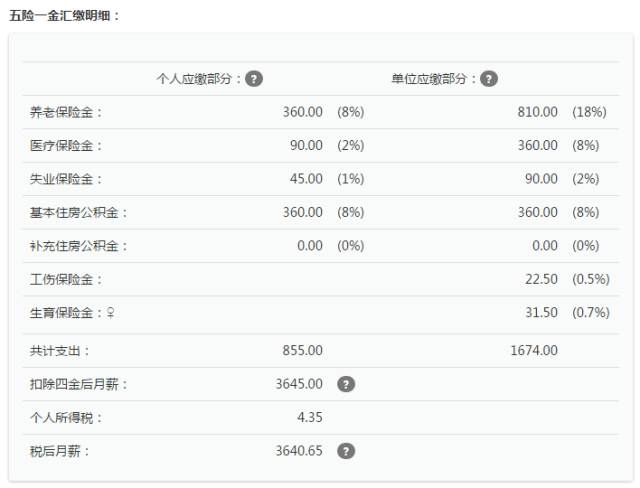The width and height of the screenshot is (640, 488).
Task: Click help icon next to 个人应缴部分
Action: coord(254,79)
